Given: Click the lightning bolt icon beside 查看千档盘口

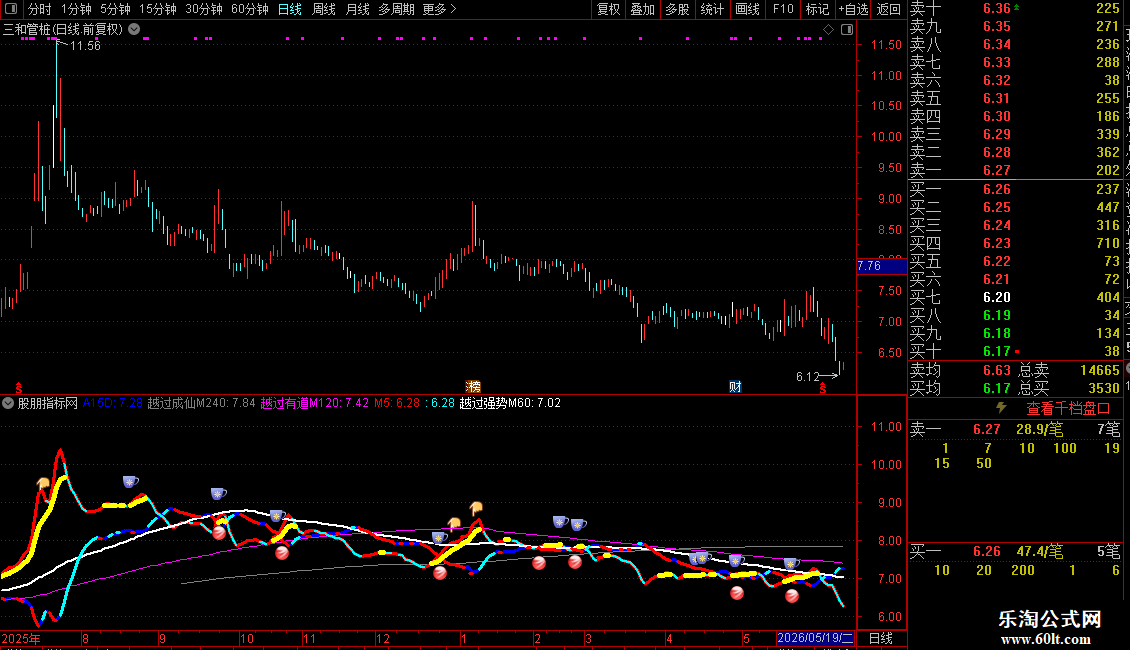Looking at the screenshot, I should pyautogui.click(x=1002, y=408).
